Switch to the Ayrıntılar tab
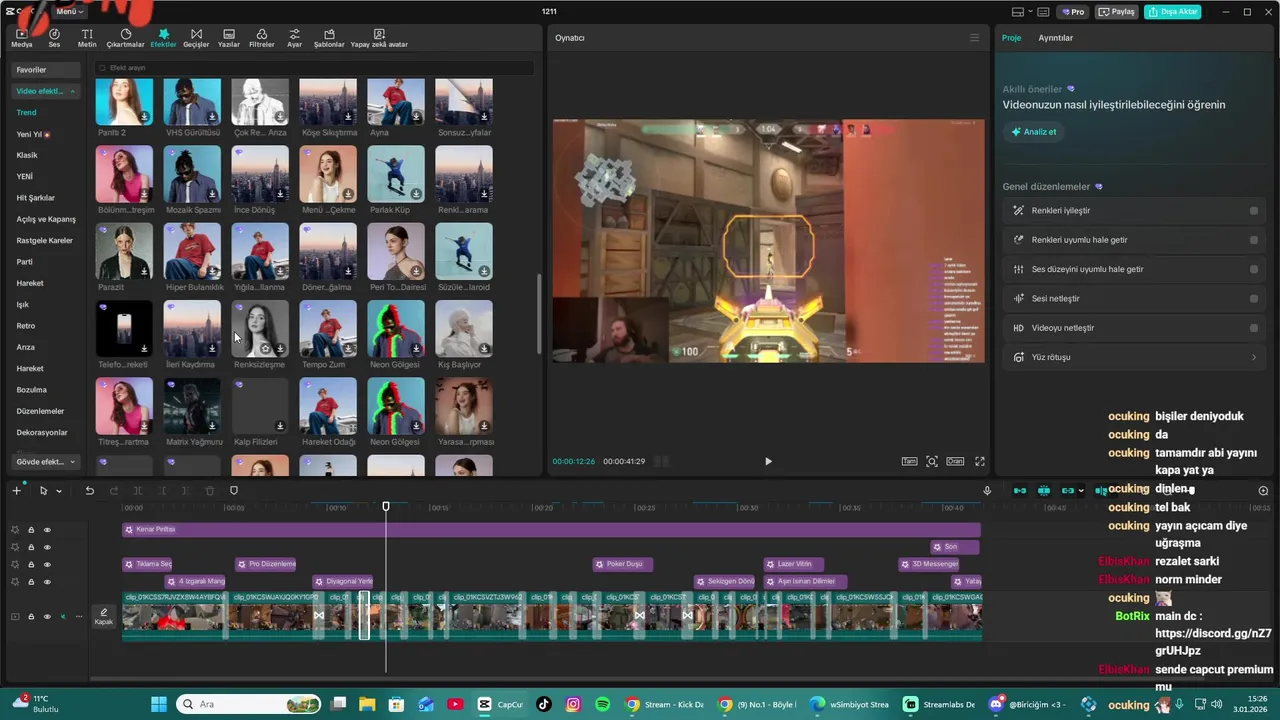 1055,38
